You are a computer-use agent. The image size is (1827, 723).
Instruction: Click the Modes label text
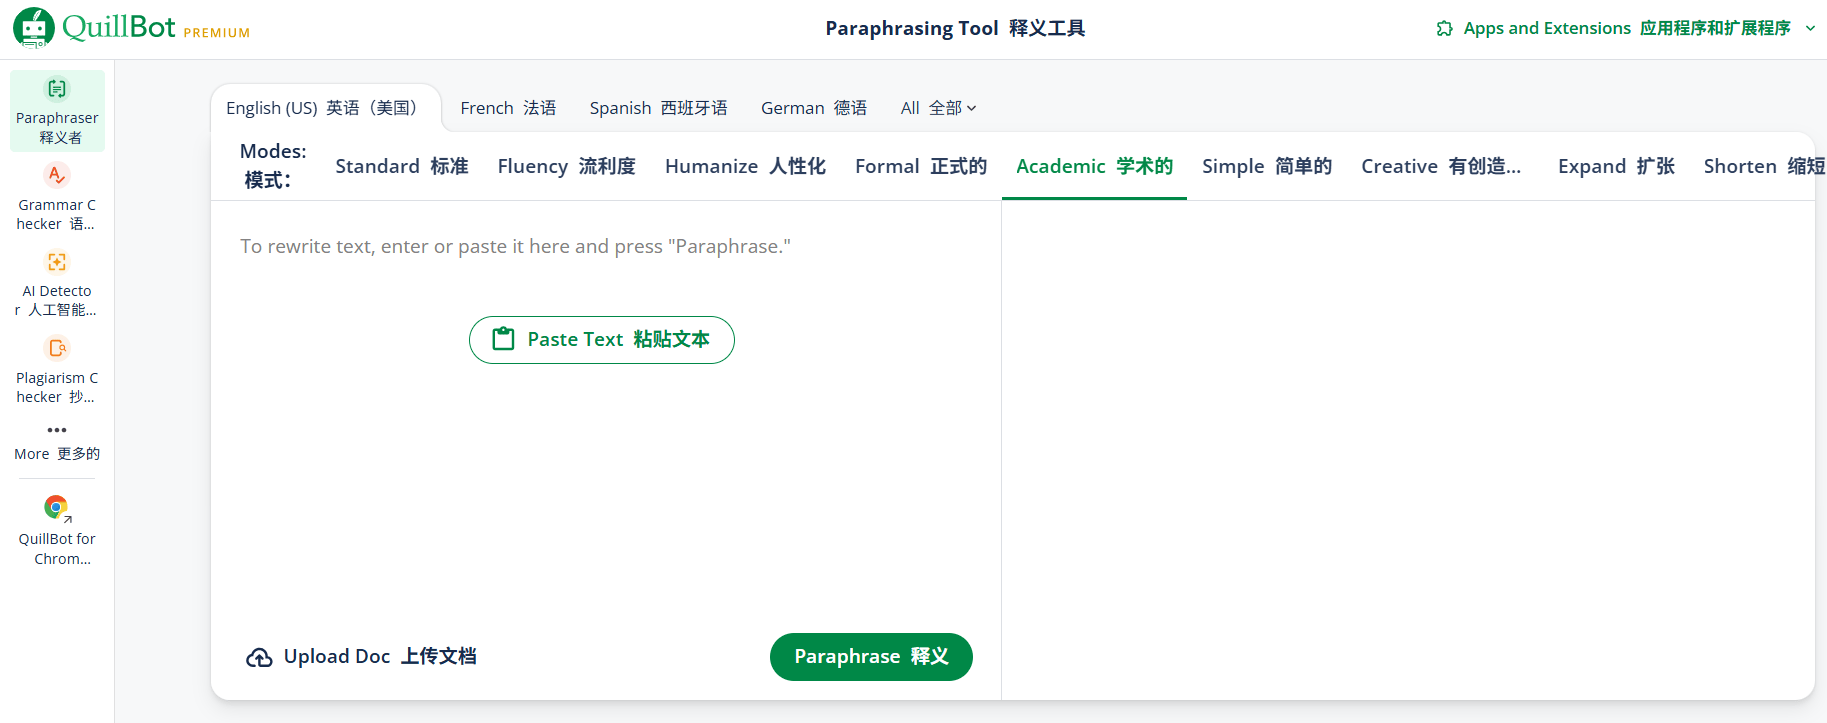click(273, 166)
